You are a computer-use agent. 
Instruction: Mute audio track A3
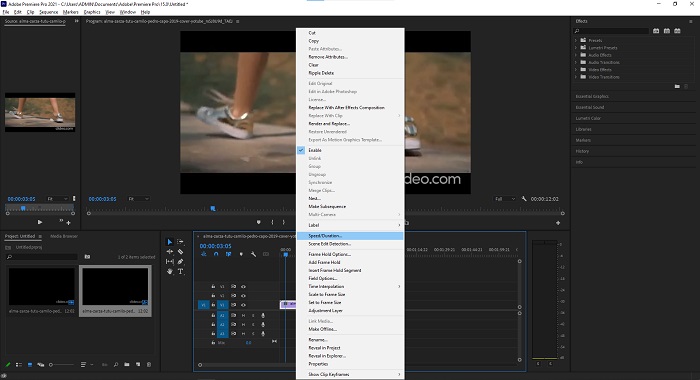[x=244, y=334]
